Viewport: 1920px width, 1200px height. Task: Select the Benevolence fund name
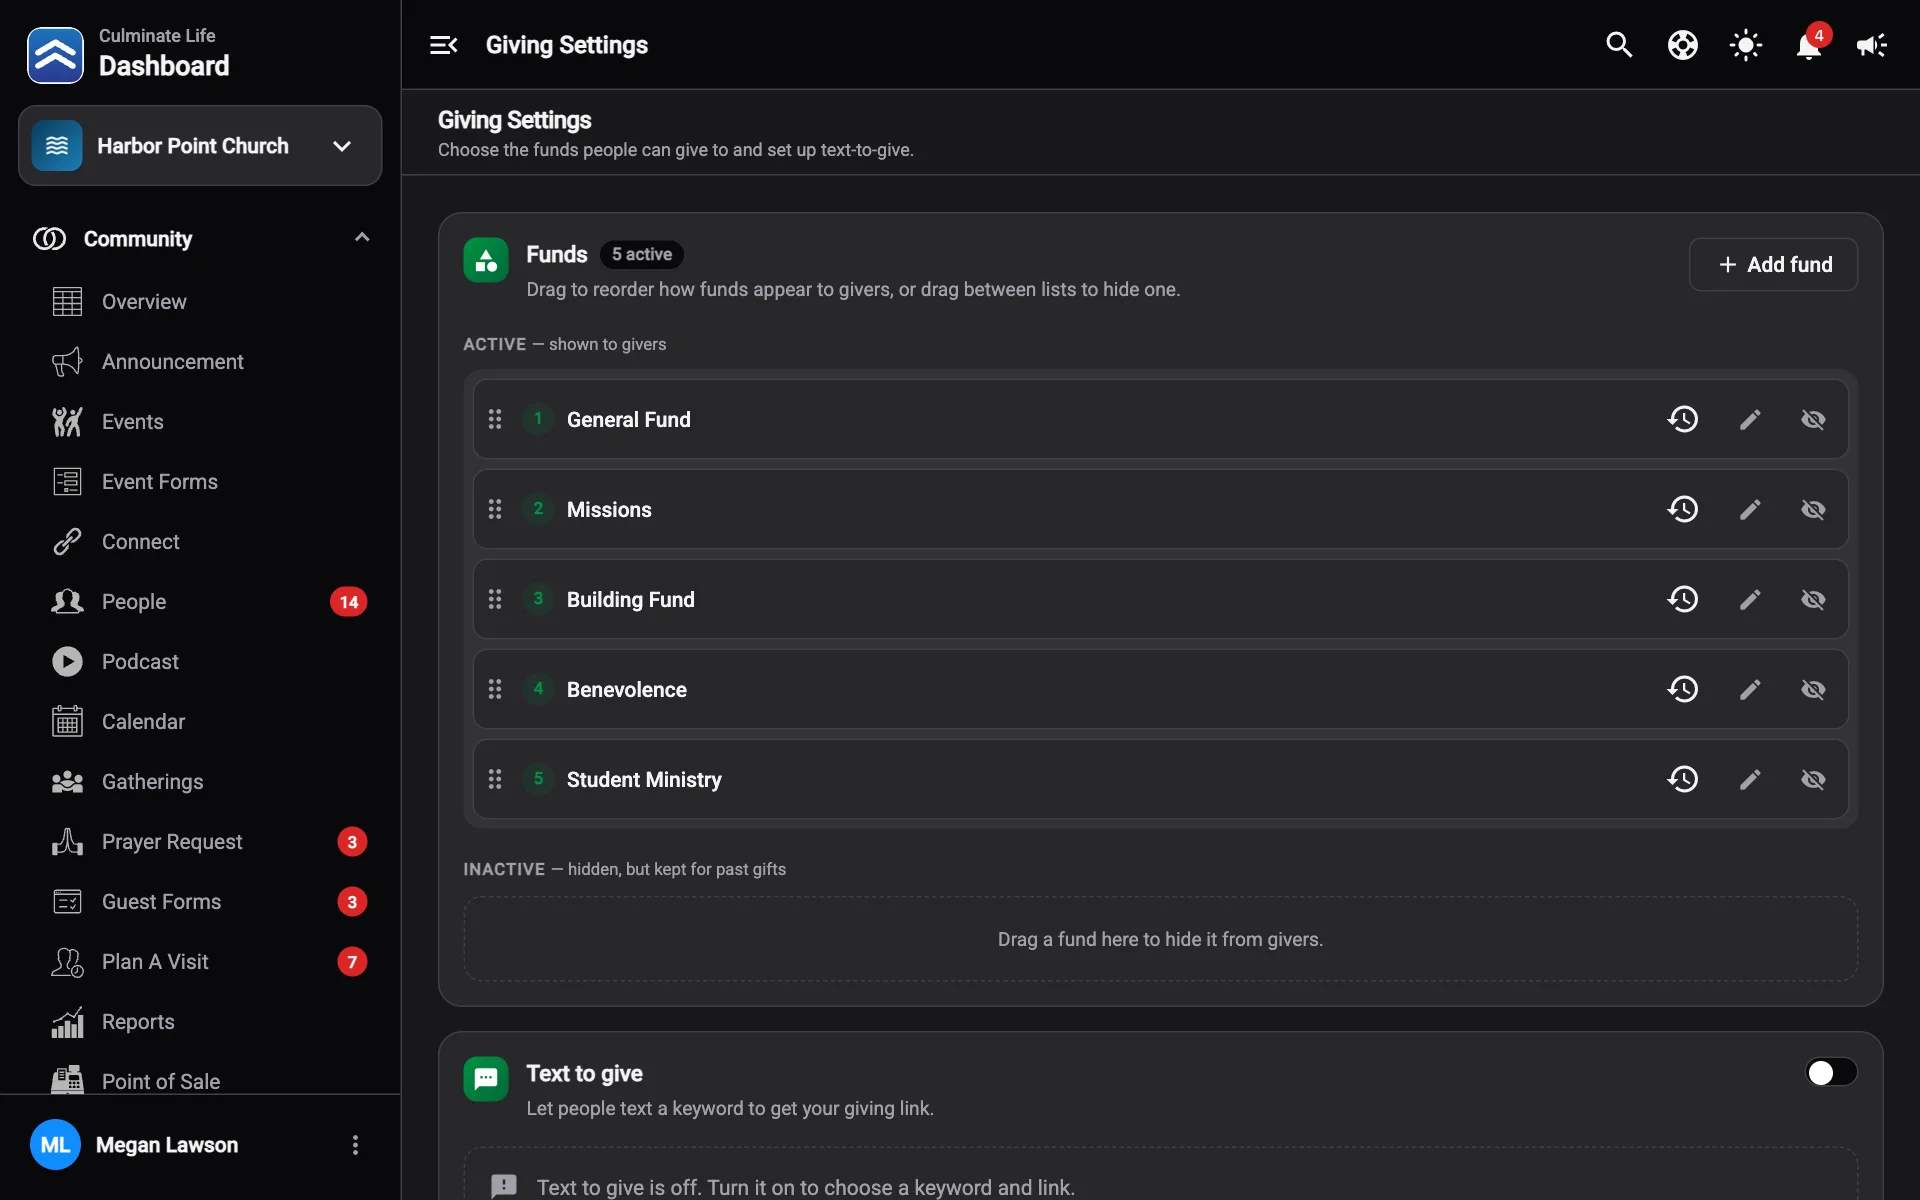[x=627, y=690]
